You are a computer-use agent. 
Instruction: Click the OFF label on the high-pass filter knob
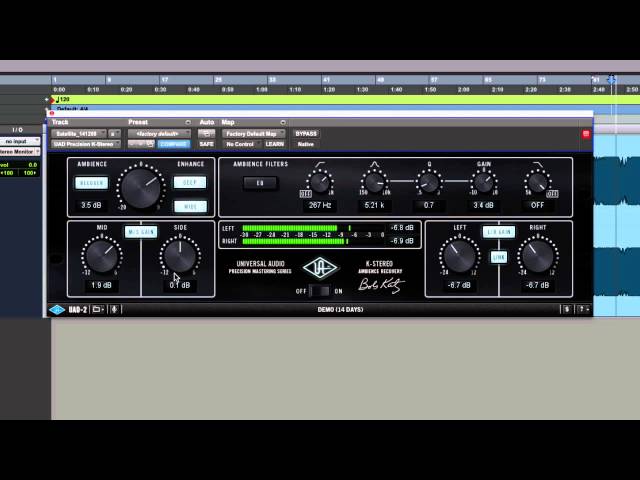(x=306, y=194)
